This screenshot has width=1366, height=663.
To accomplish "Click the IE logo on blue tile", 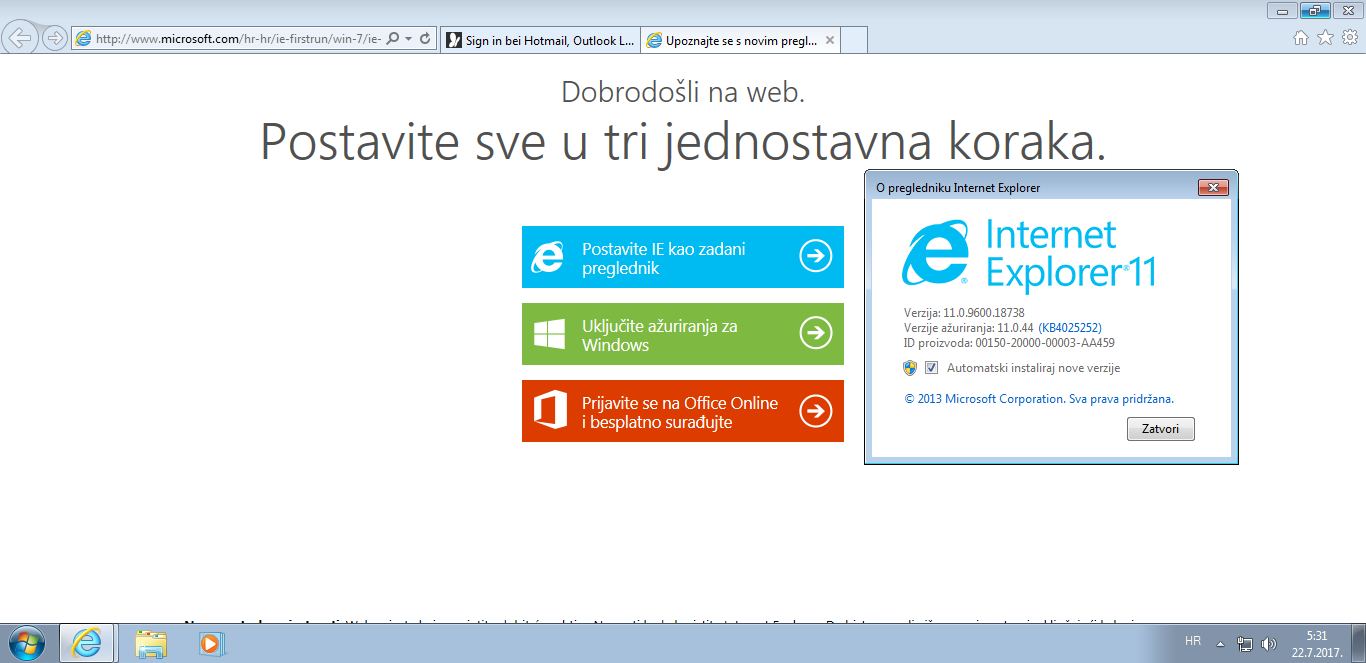I will [x=548, y=257].
